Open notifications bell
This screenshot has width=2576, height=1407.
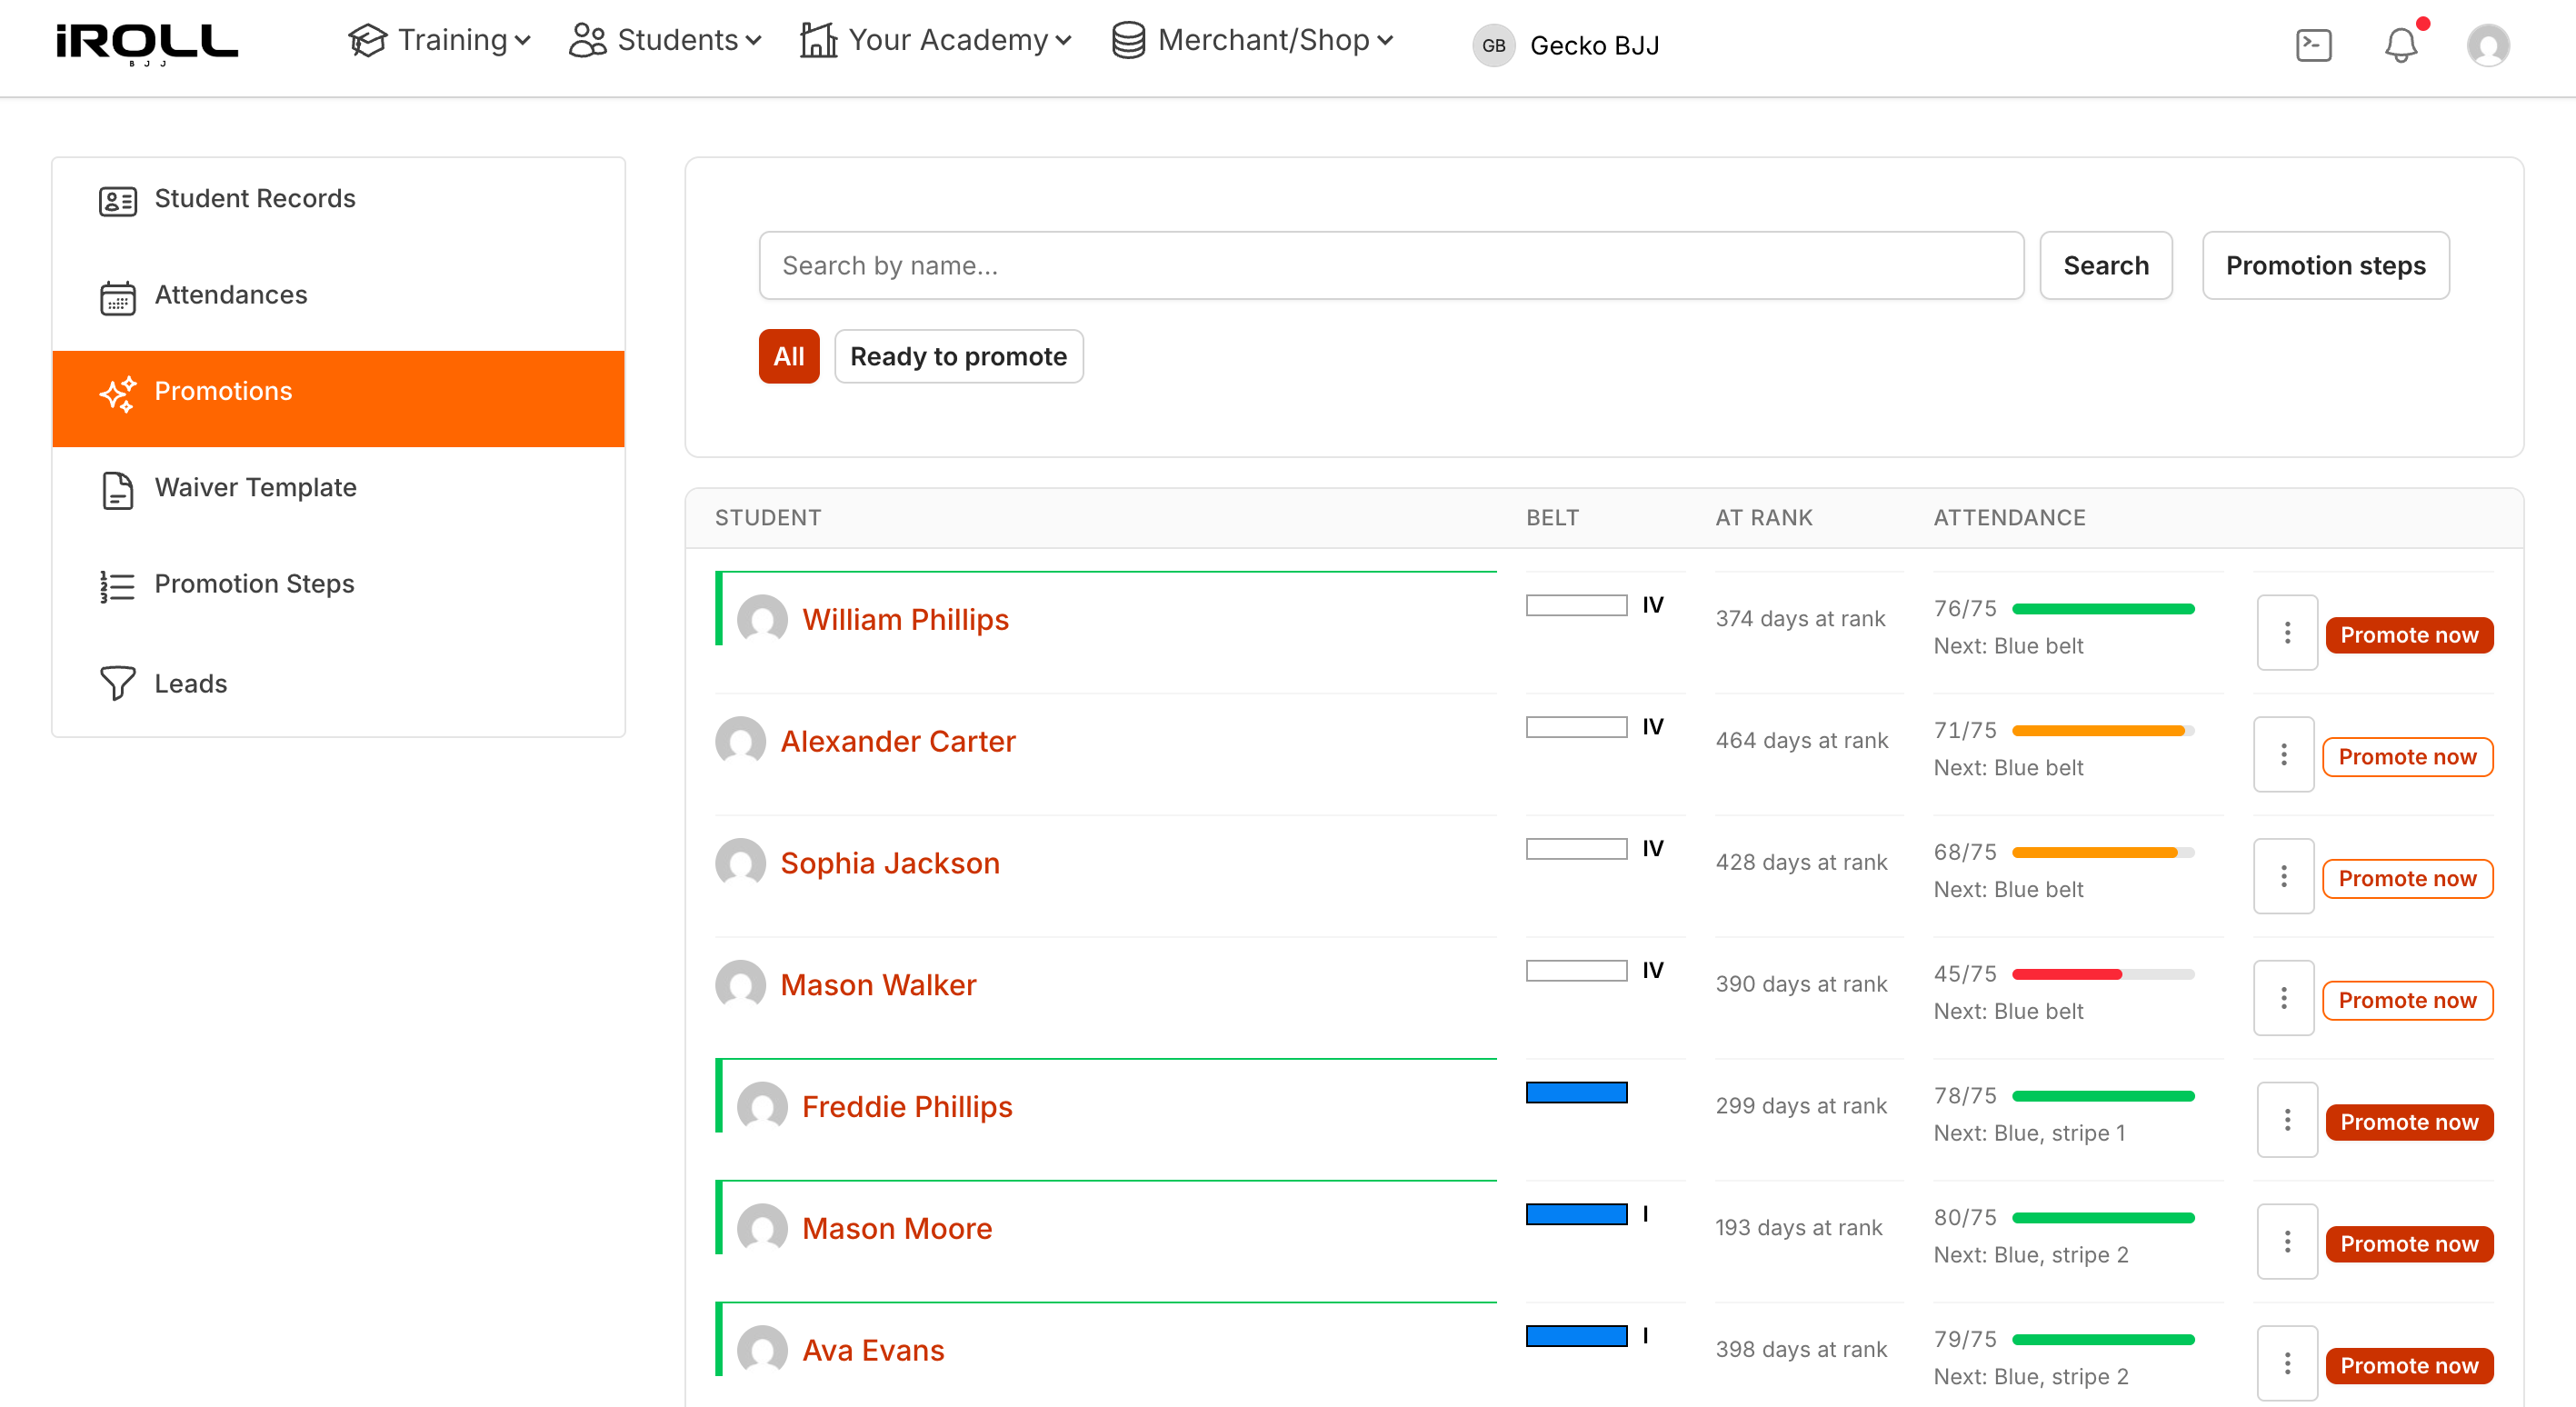pyautogui.click(x=2401, y=45)
